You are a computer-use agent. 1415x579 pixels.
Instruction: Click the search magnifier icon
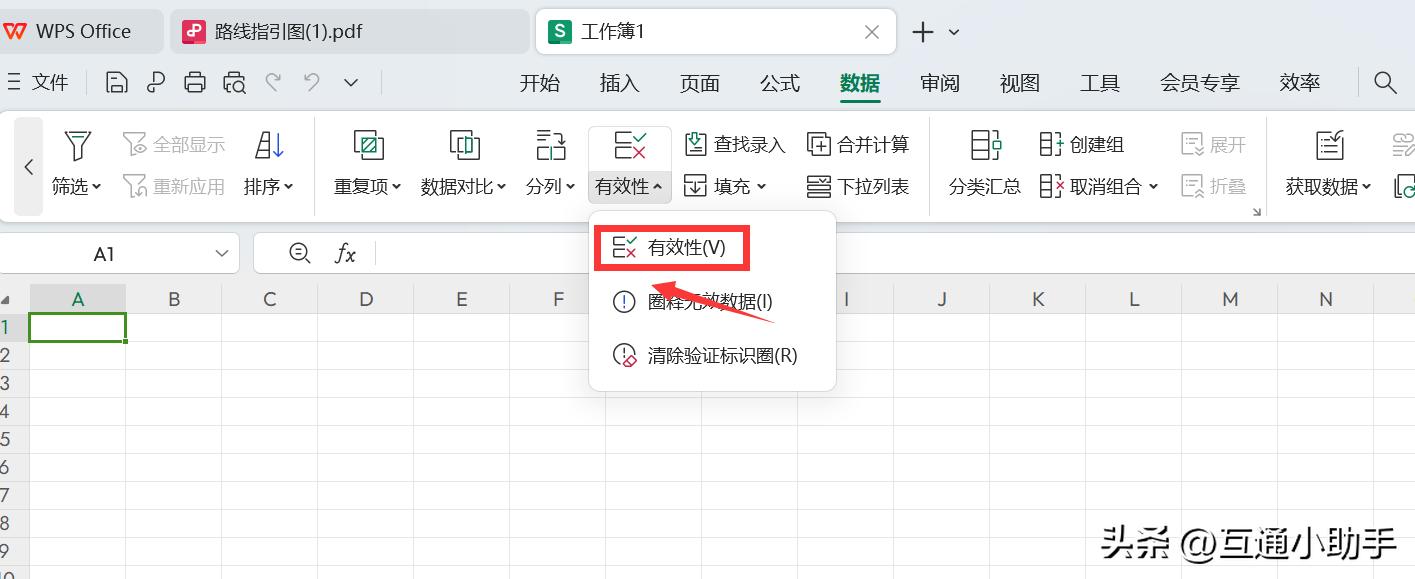1385,83
